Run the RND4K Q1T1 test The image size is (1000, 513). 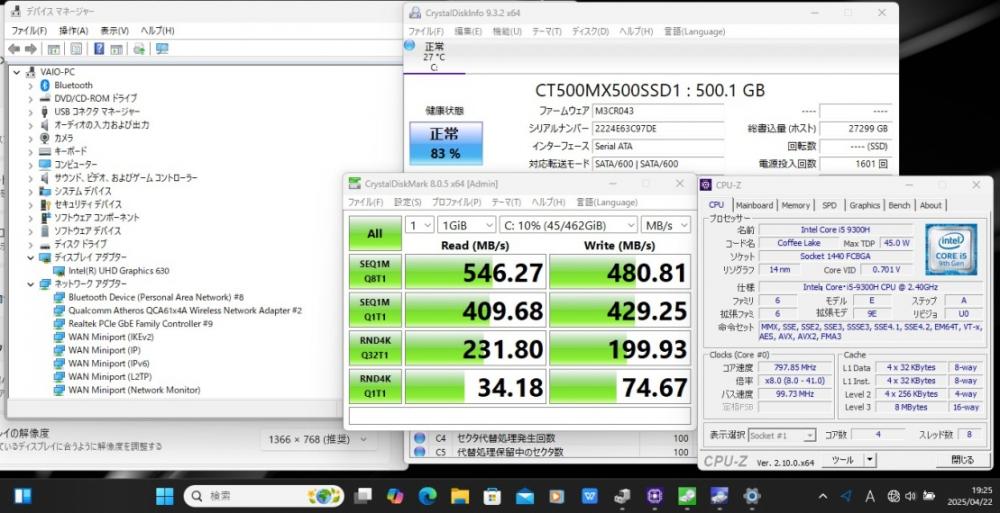pyautogui.click(x=375, y=386)
